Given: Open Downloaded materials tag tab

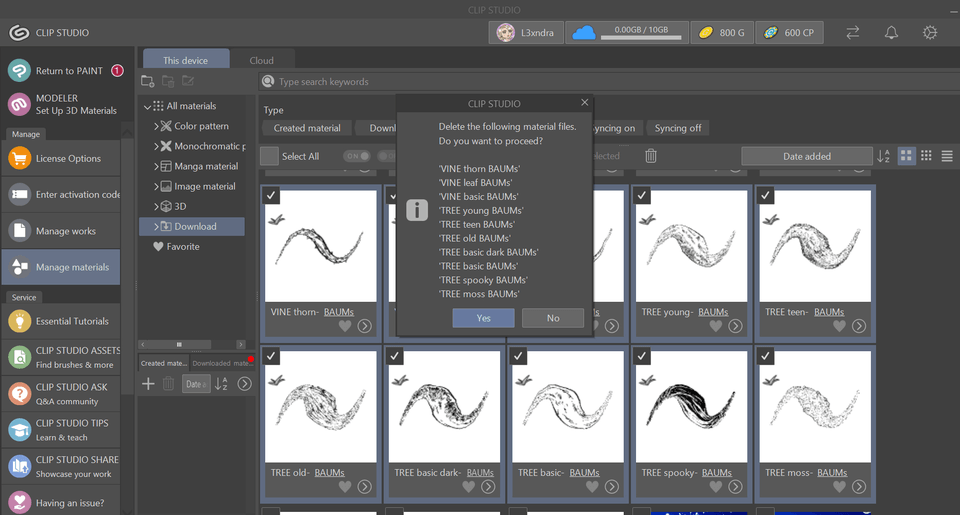Looking at the screenshot, I should (222, 363).
